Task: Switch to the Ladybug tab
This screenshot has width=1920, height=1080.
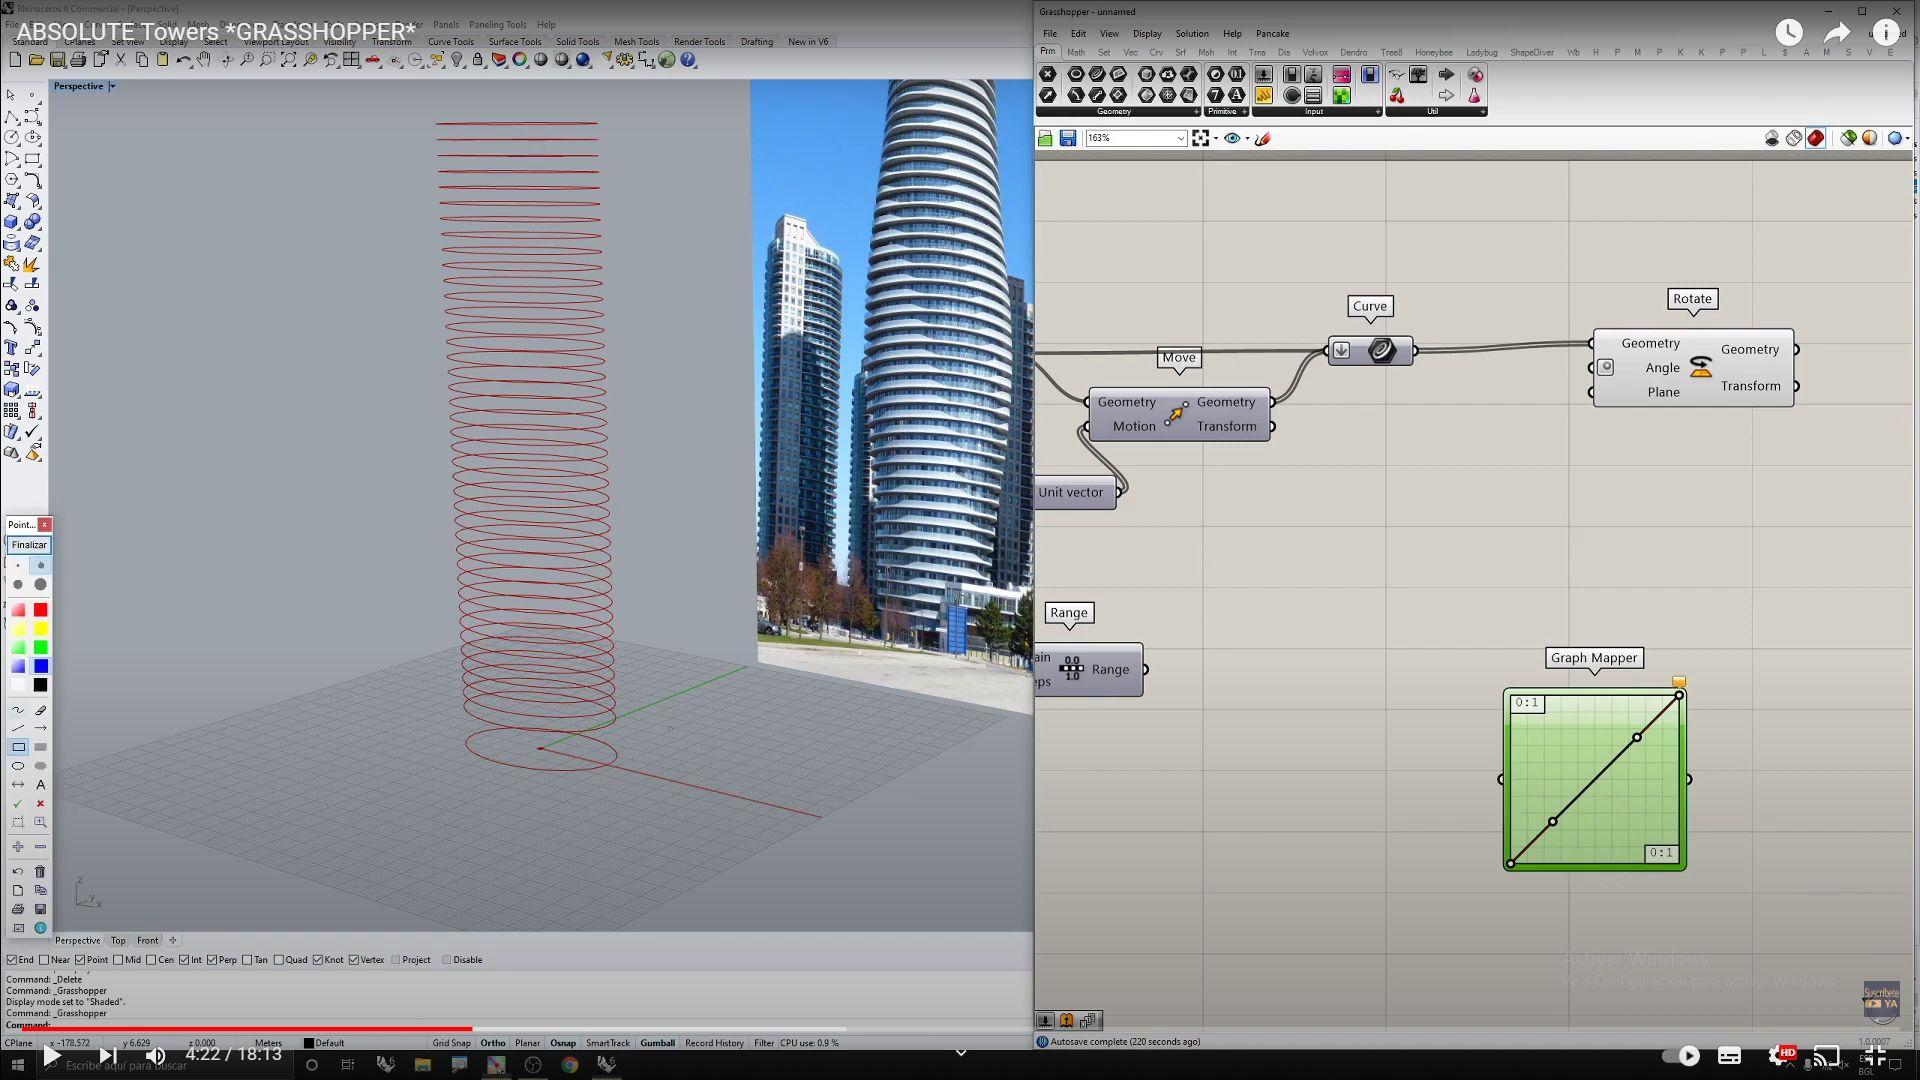Action: coord(1481,52)
